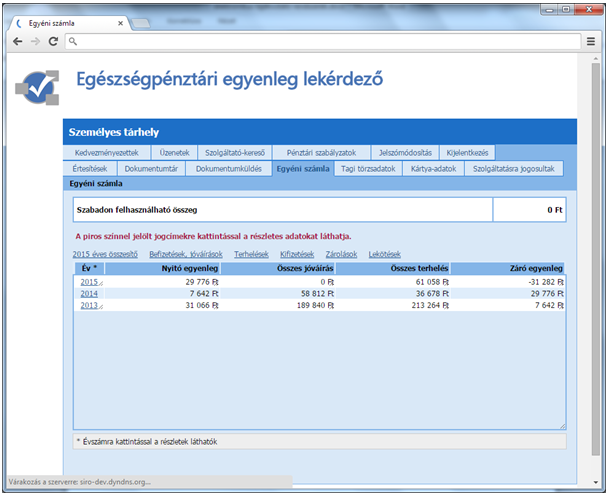Switch to Dokumentumküldés tab
The image size is (609, 495).
pyautogui.click(x=228, y=169)
